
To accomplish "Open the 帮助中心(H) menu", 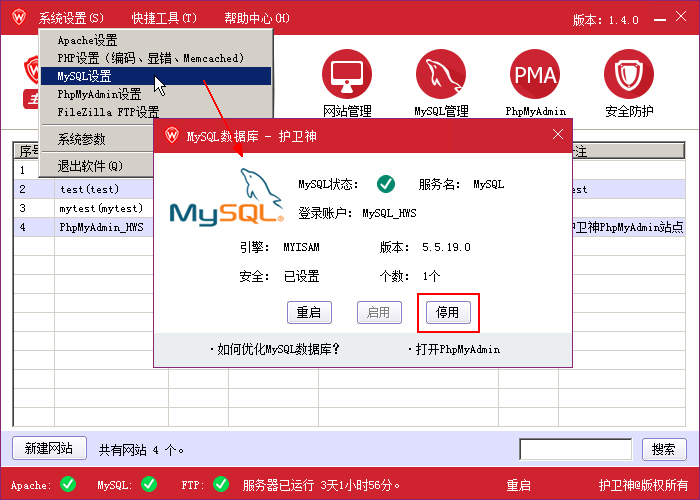I will 257,18.
